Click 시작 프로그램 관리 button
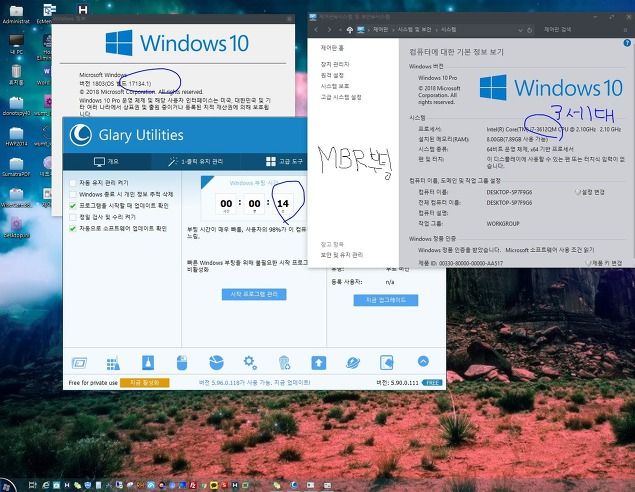 tap(254, 294)
